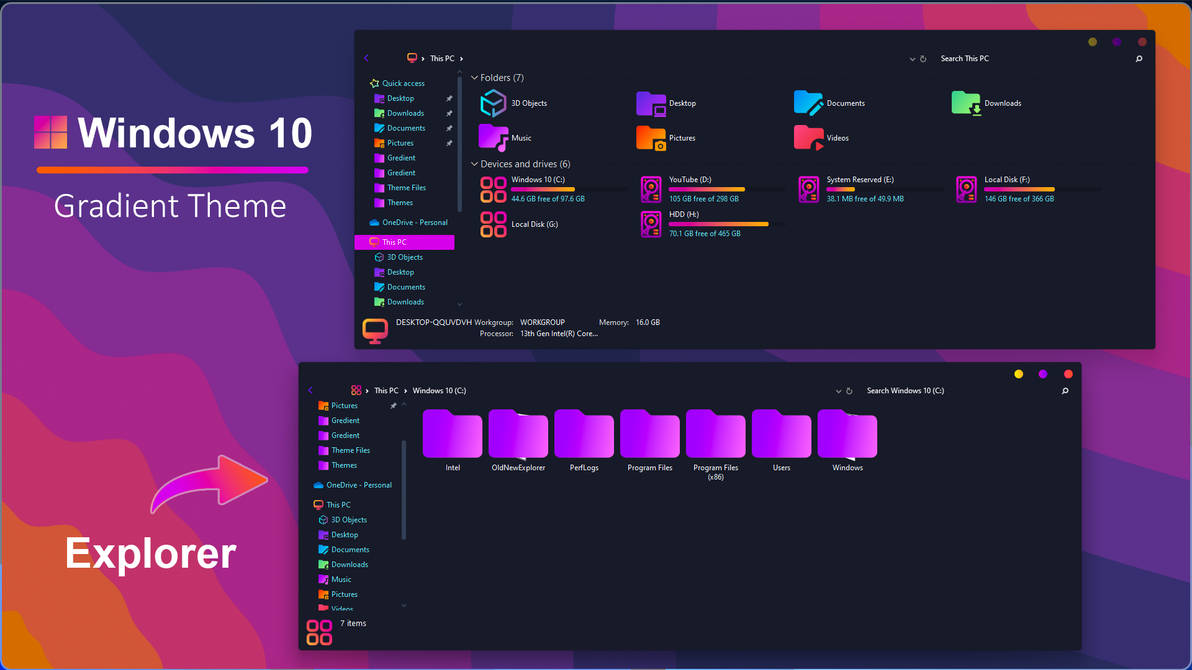Viewport: 1192px width, 670px height.
Task: Expand chevron after This PC in bottom window breadcrumb
Action: point(405,391)
